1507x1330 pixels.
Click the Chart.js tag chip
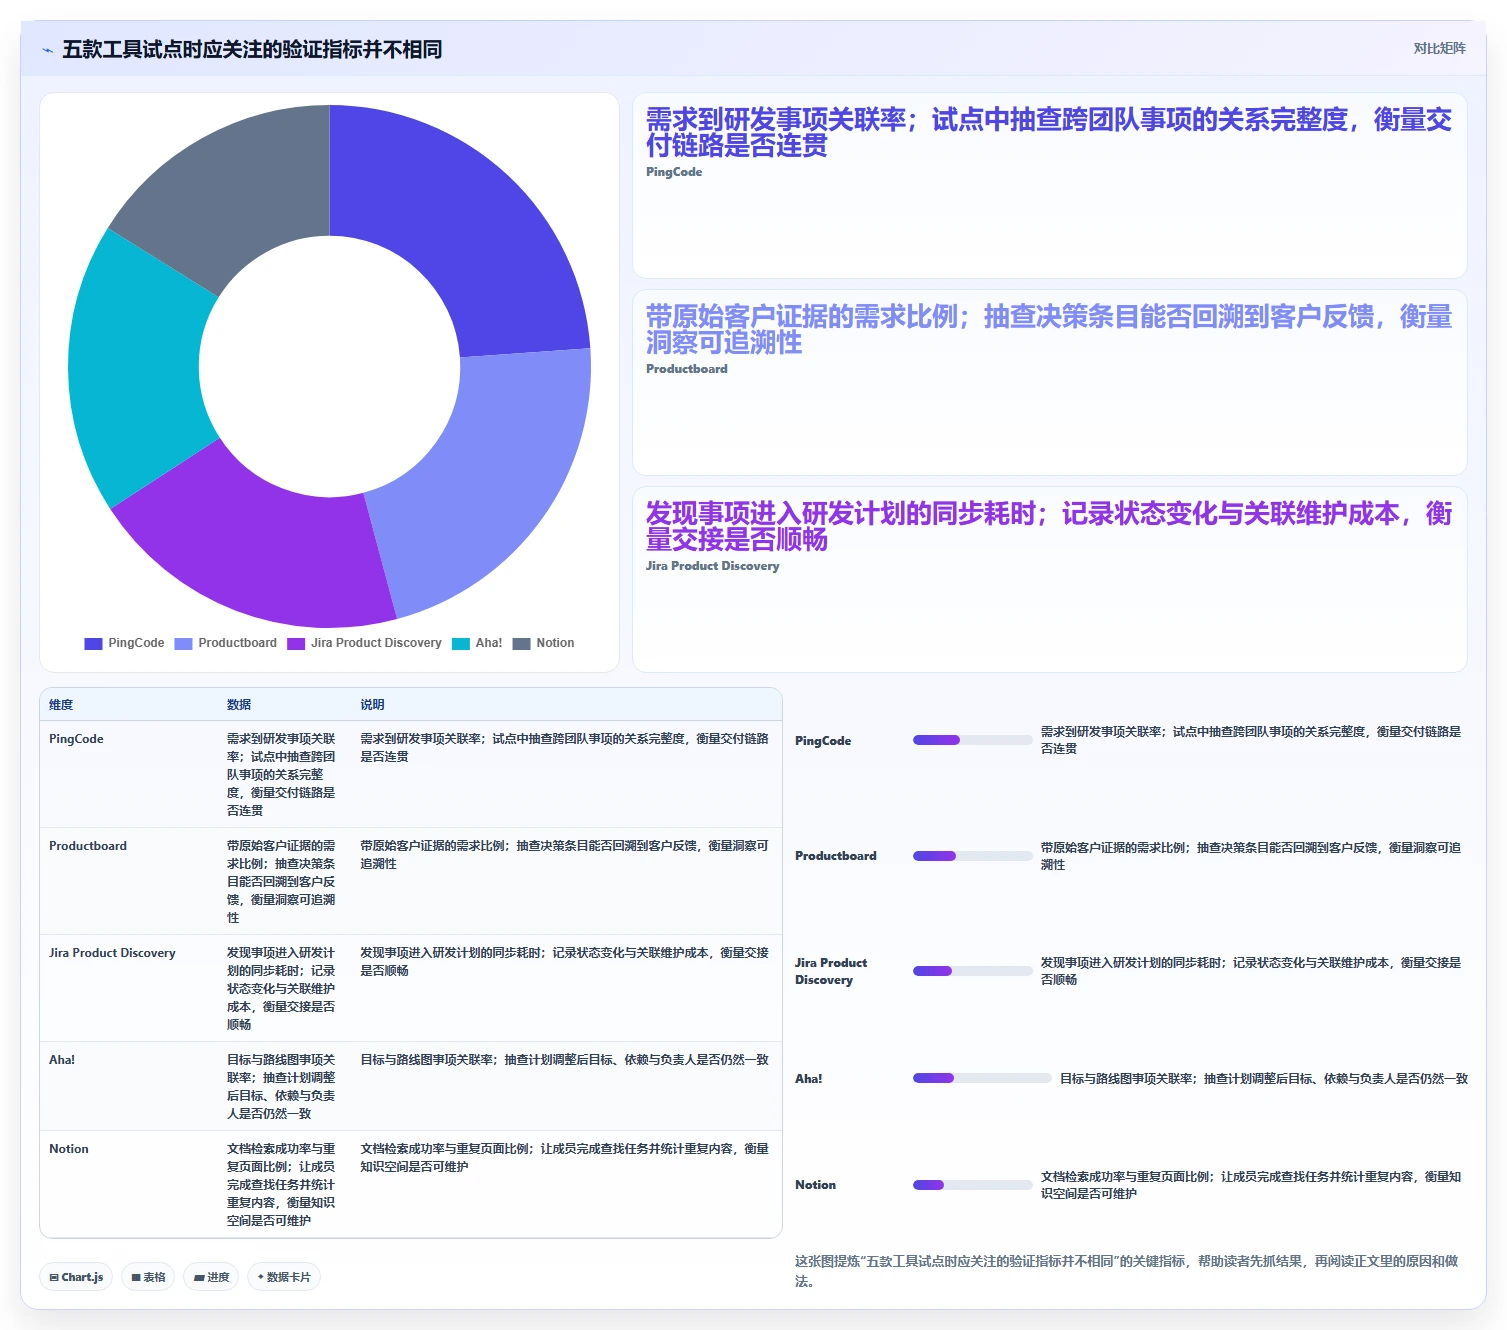pyautogui.click(x=77, y=1277)
